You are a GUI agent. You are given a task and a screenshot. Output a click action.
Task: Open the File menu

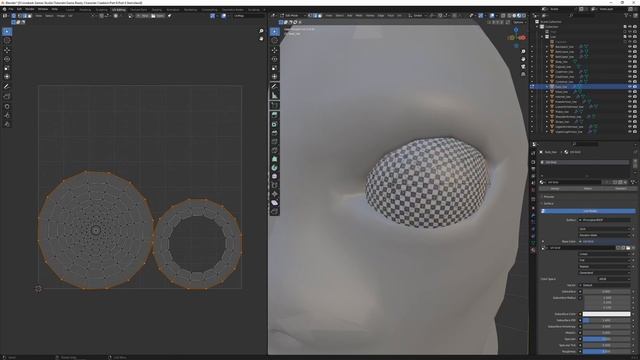click(x=11, y=9)
